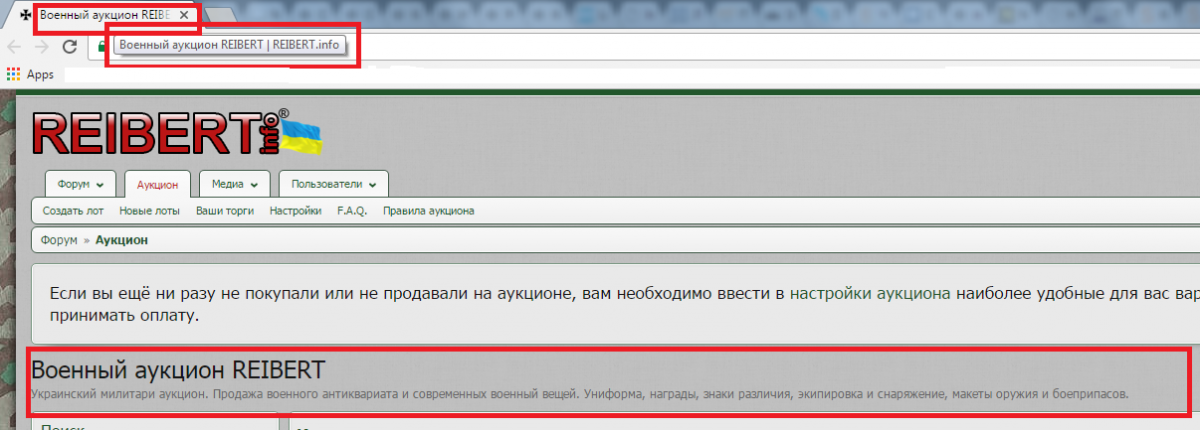Click the browser Reload page icon
The width and height of the screenshot is (1200, 430).
point(70,47)
